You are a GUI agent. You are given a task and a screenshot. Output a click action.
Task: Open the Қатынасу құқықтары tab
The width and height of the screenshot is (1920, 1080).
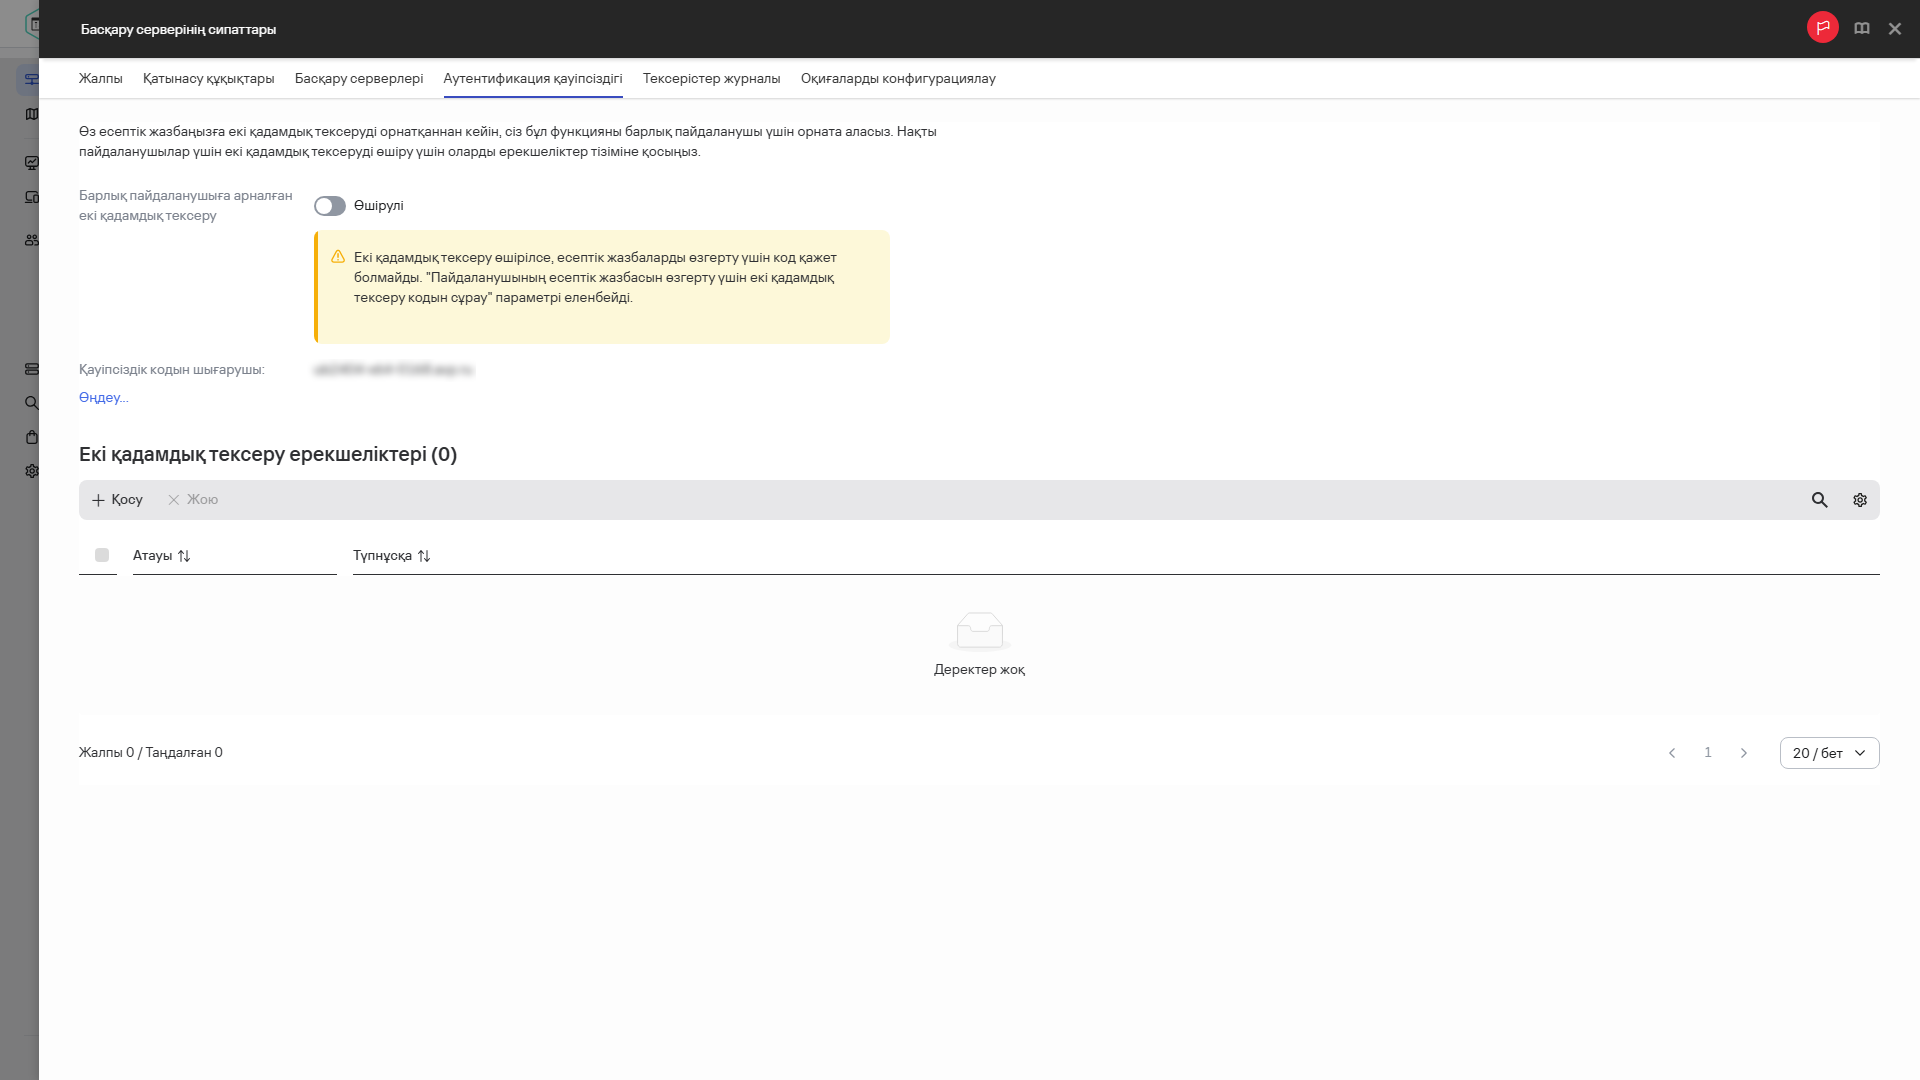(x=208, y=79)
